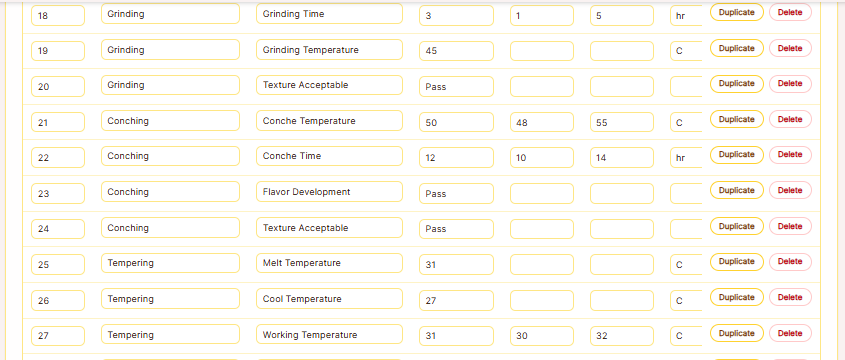Edit the maximum value 55 field
Image resolution: width=845 pixels, height=360 pixels.
[x=621, y=122]
